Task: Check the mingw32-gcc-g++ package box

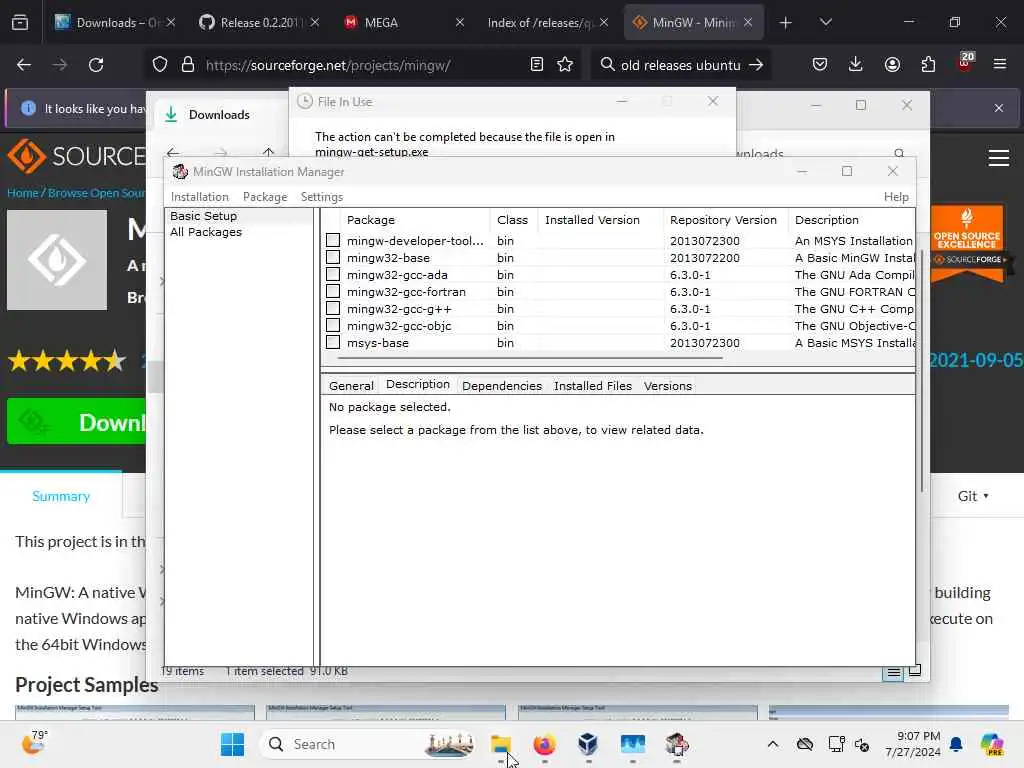Action: coord(333,308)
